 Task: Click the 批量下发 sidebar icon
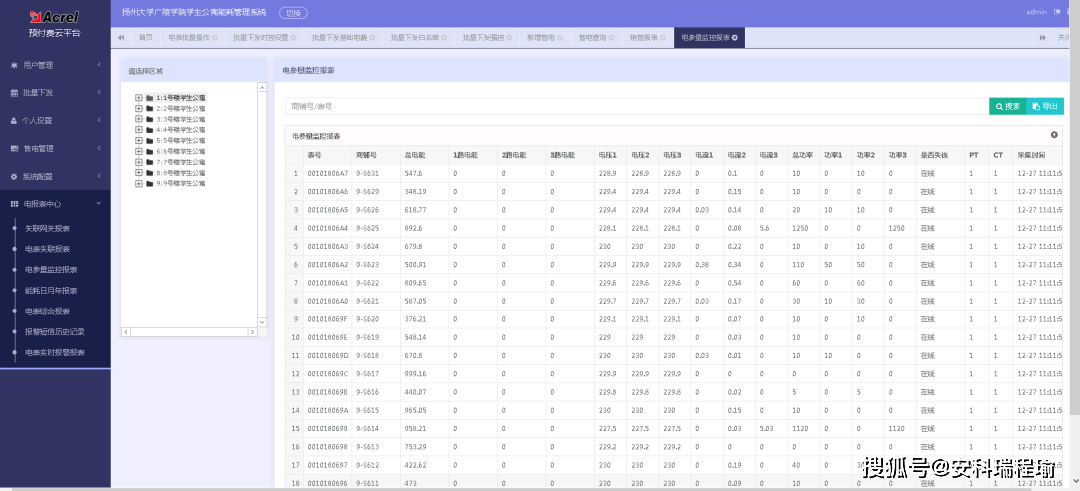tap(14, 93)
